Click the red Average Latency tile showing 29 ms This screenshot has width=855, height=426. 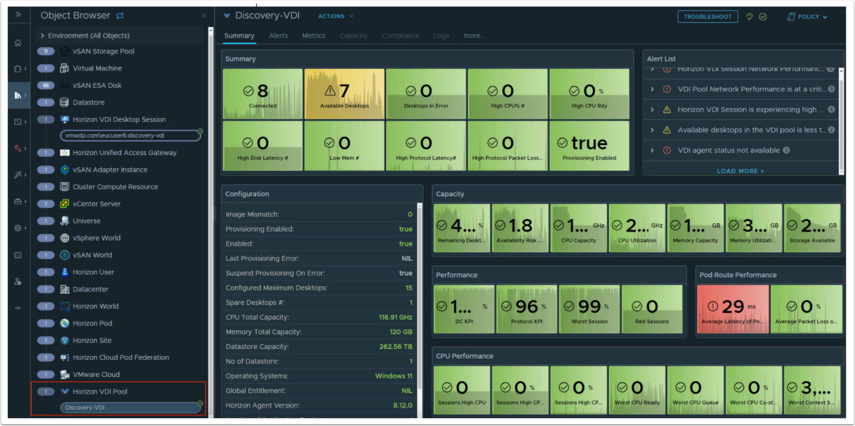[731, 309]
